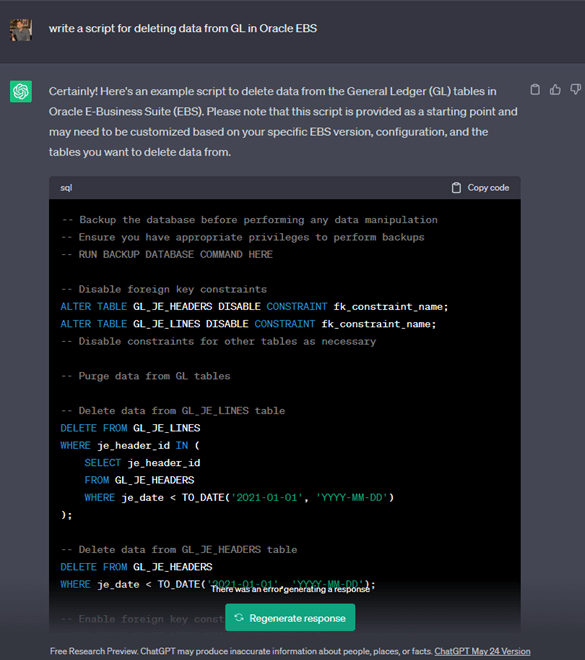Click the DELETE FROM GL_JE_LINES code line
The height and width of the screenshot is (660, 585).
[130, 428]
